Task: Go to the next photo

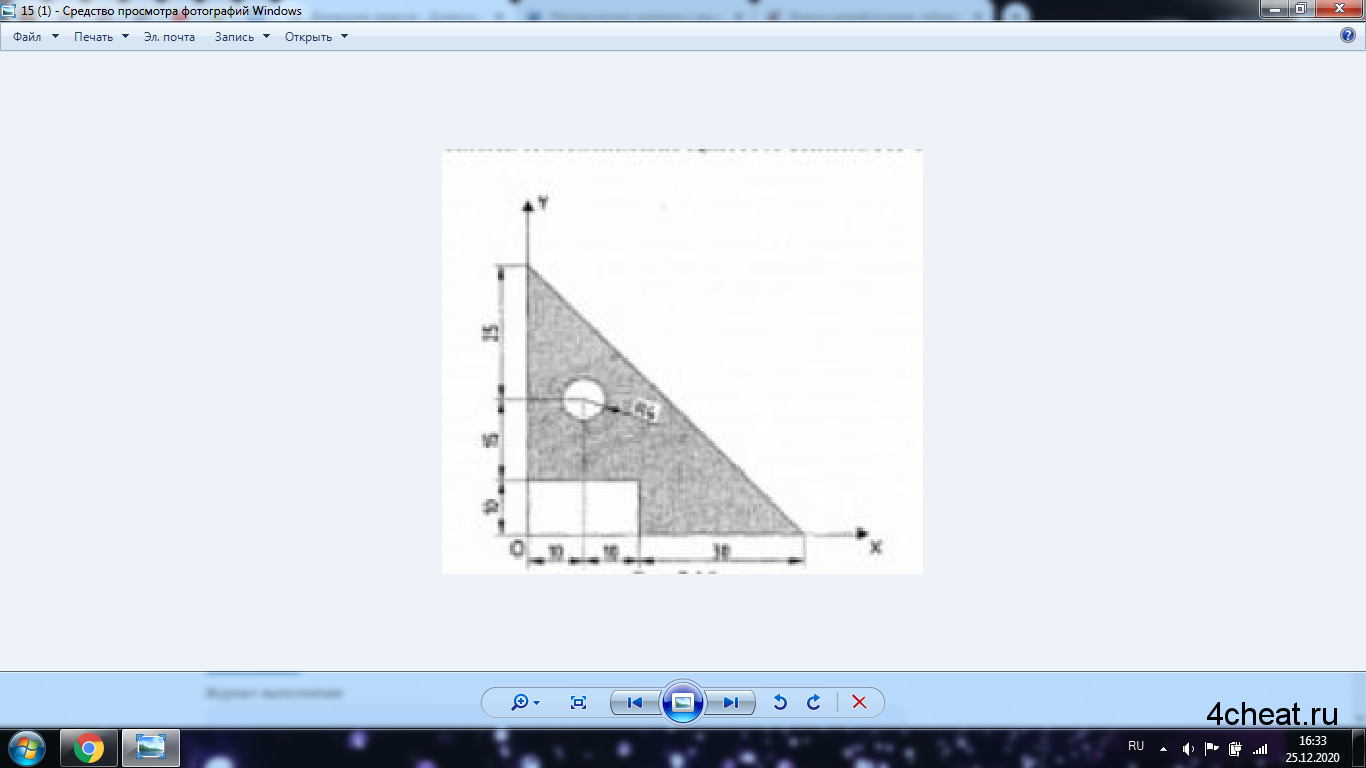Action: click(731, 702)
